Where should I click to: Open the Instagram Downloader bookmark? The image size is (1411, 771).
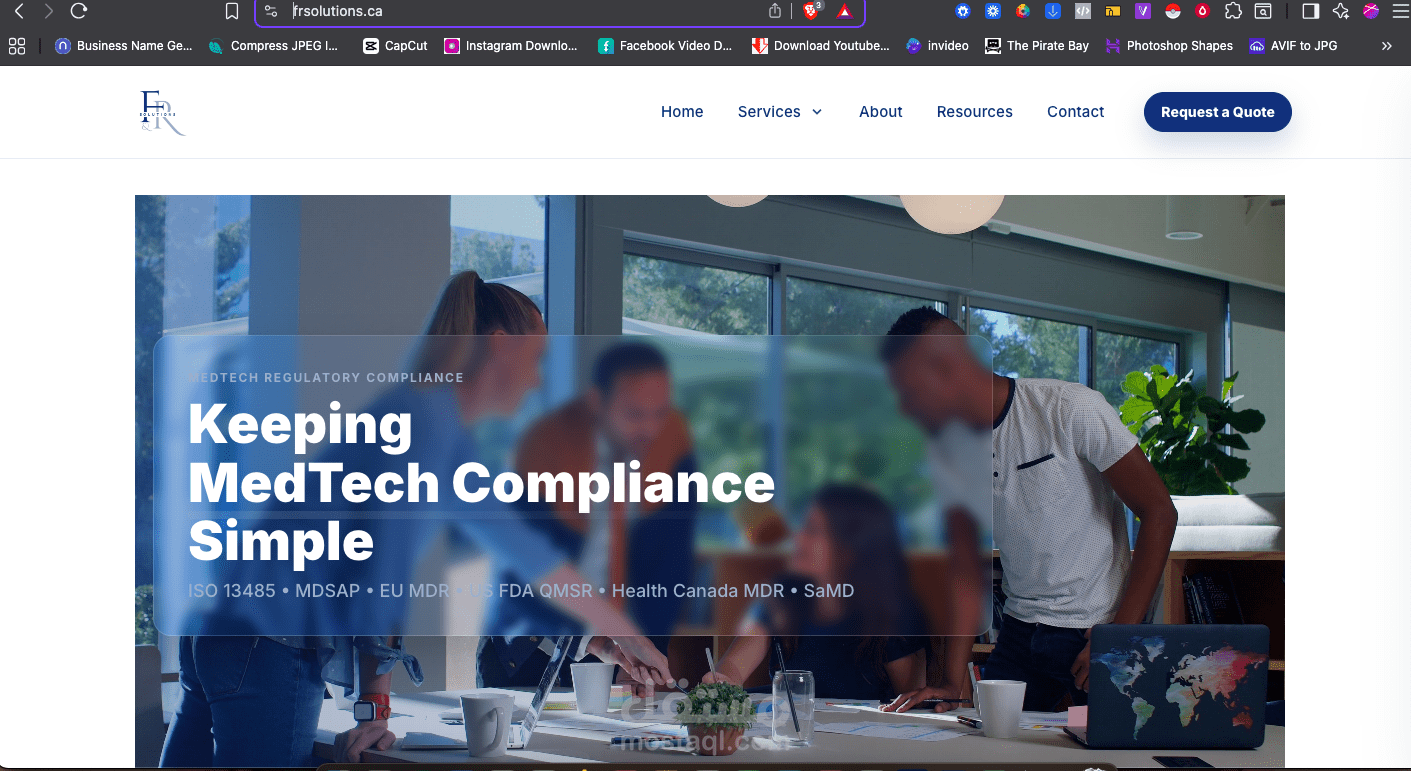point(510,45)
